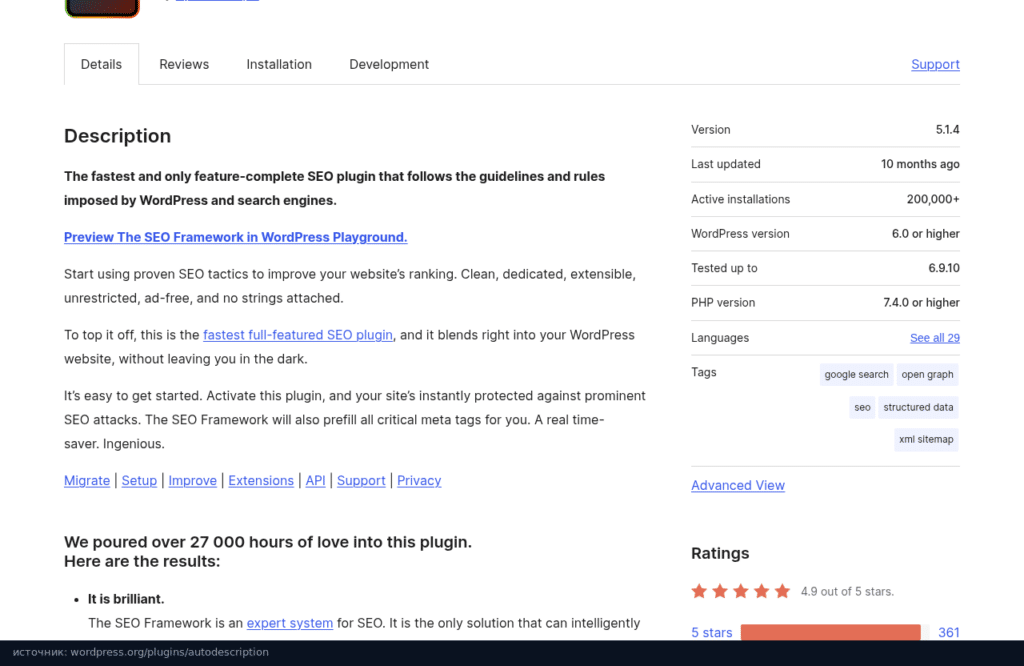Select the google search tag
The width and height of the screenshot is (1024, 666).
tap(856, 375)
